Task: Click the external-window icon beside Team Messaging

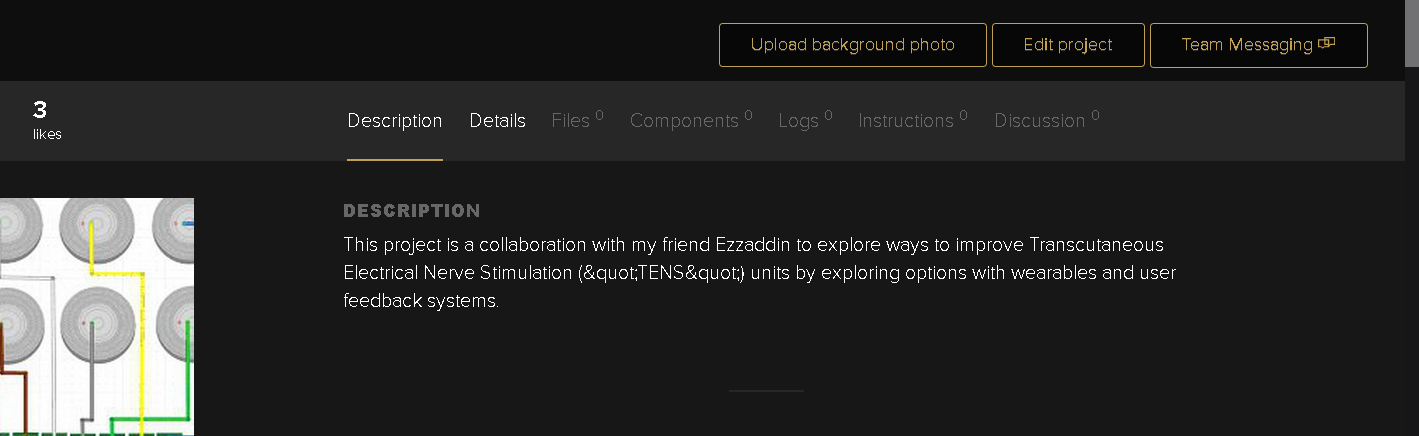Action: pyautogui.click(x=1327, y=43)
